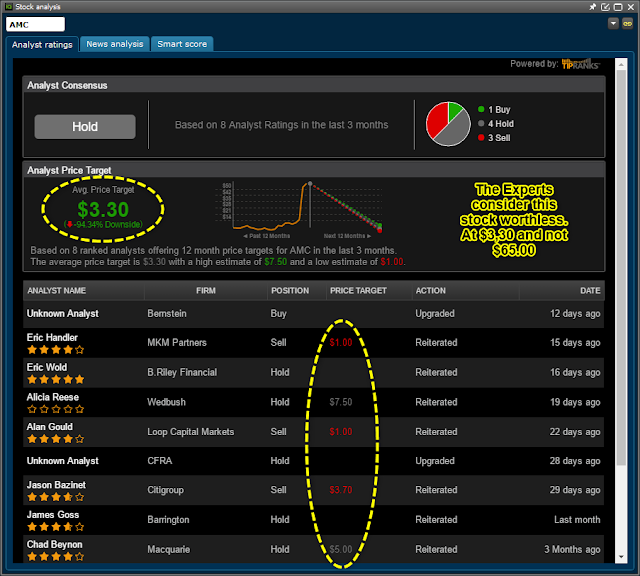Click the gray Hold legend dot
The width and height of the screenshot is (640, 576).
(481, 123)
